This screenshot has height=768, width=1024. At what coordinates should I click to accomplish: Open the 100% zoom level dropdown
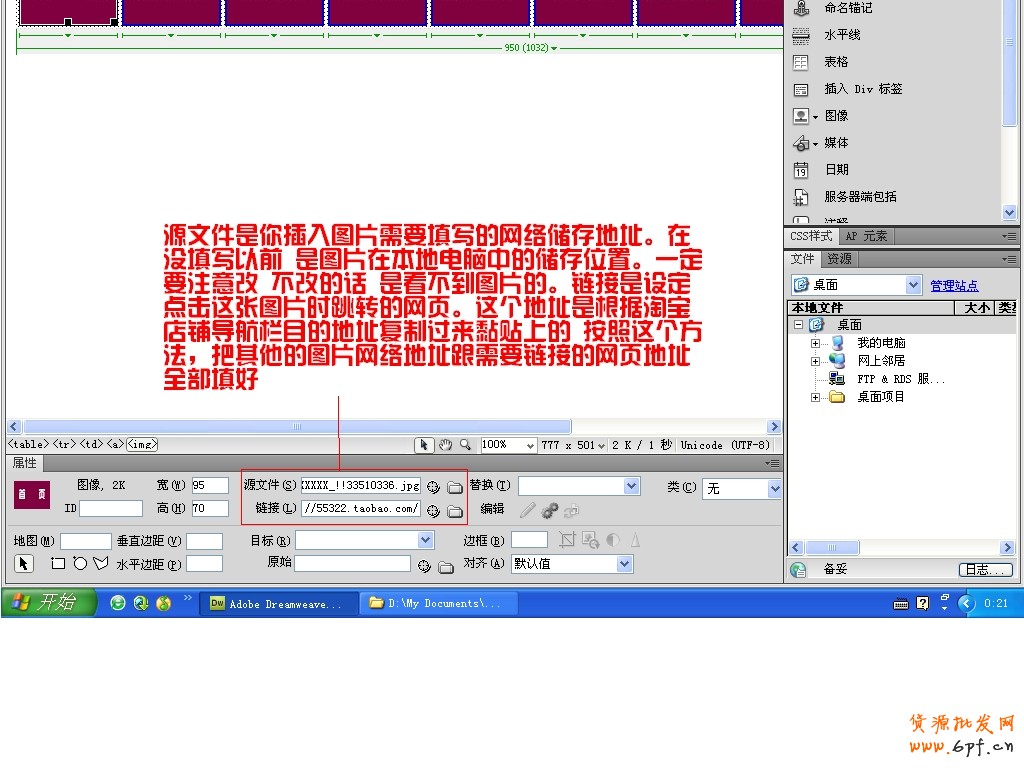tap(530, 445)
